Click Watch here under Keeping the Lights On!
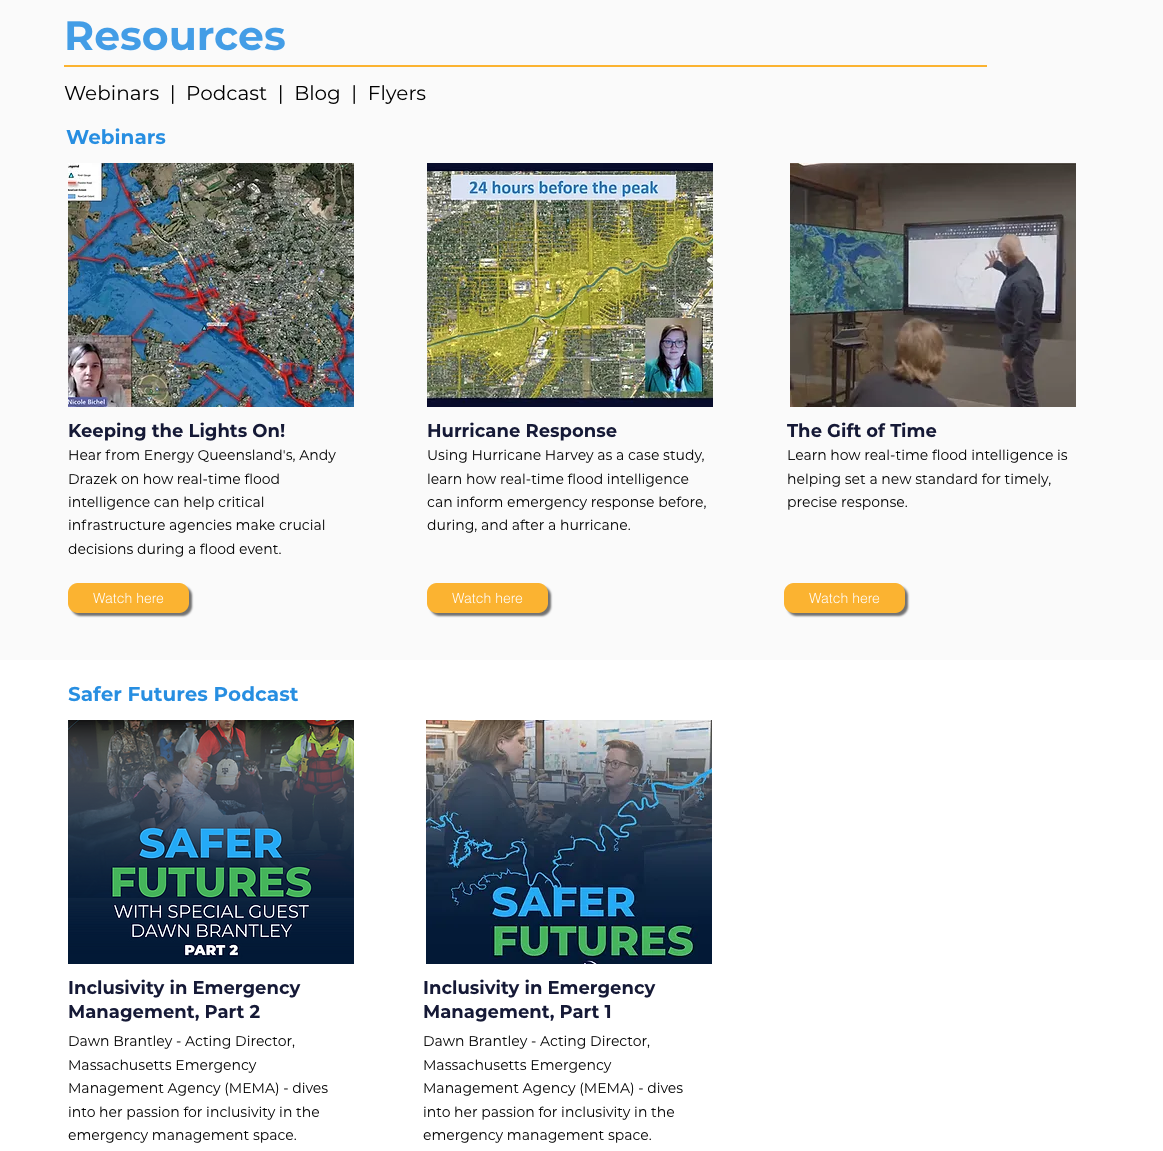 pyautogui.click(x=128, y=598)
